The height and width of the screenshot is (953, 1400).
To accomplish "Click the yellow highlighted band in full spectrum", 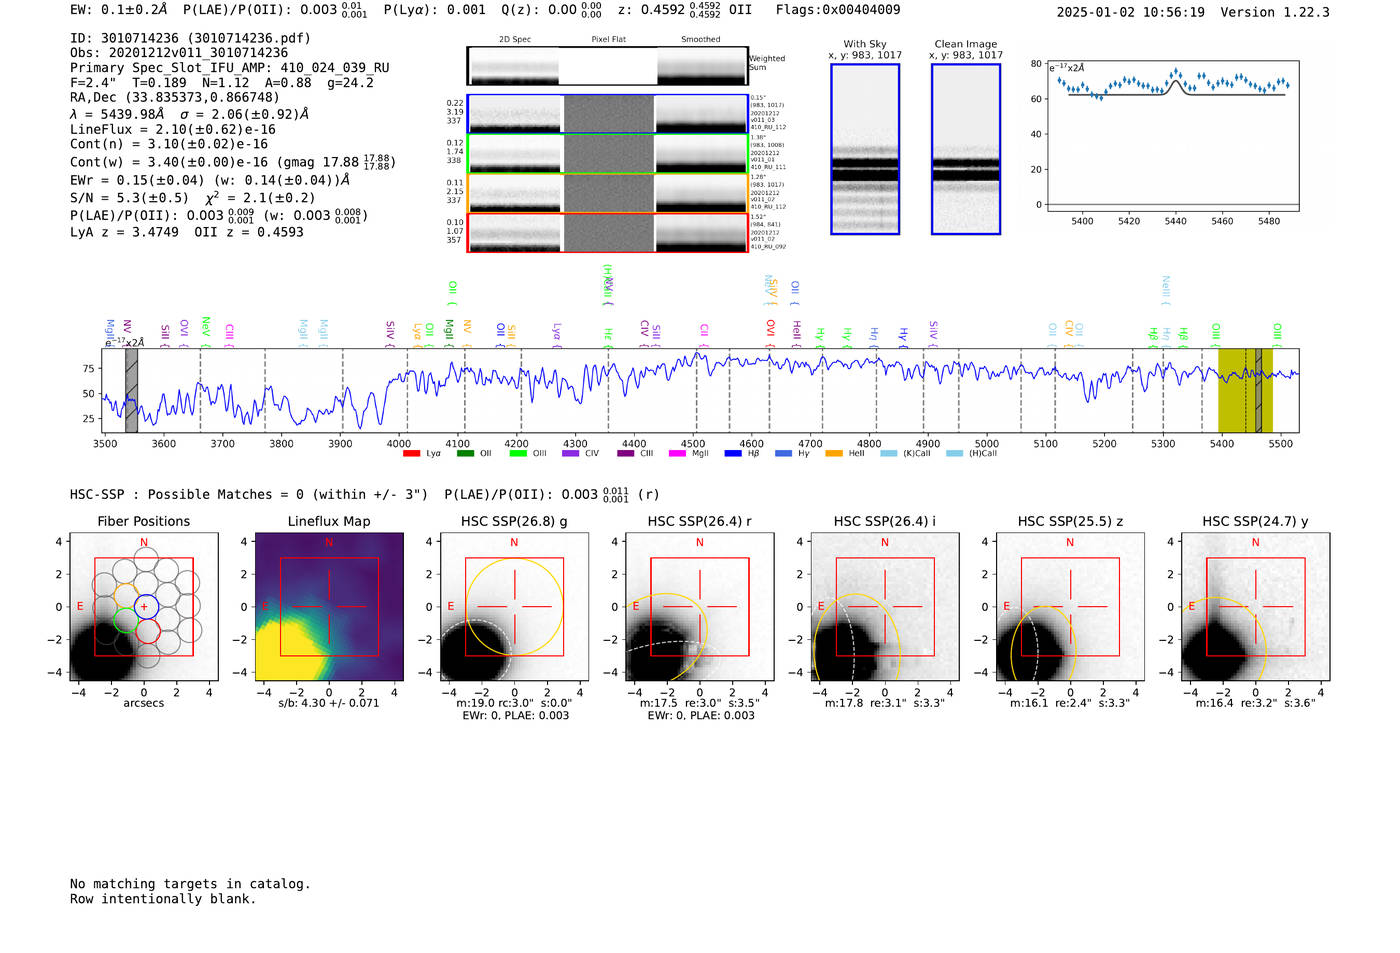I will tap(1245, 390).
